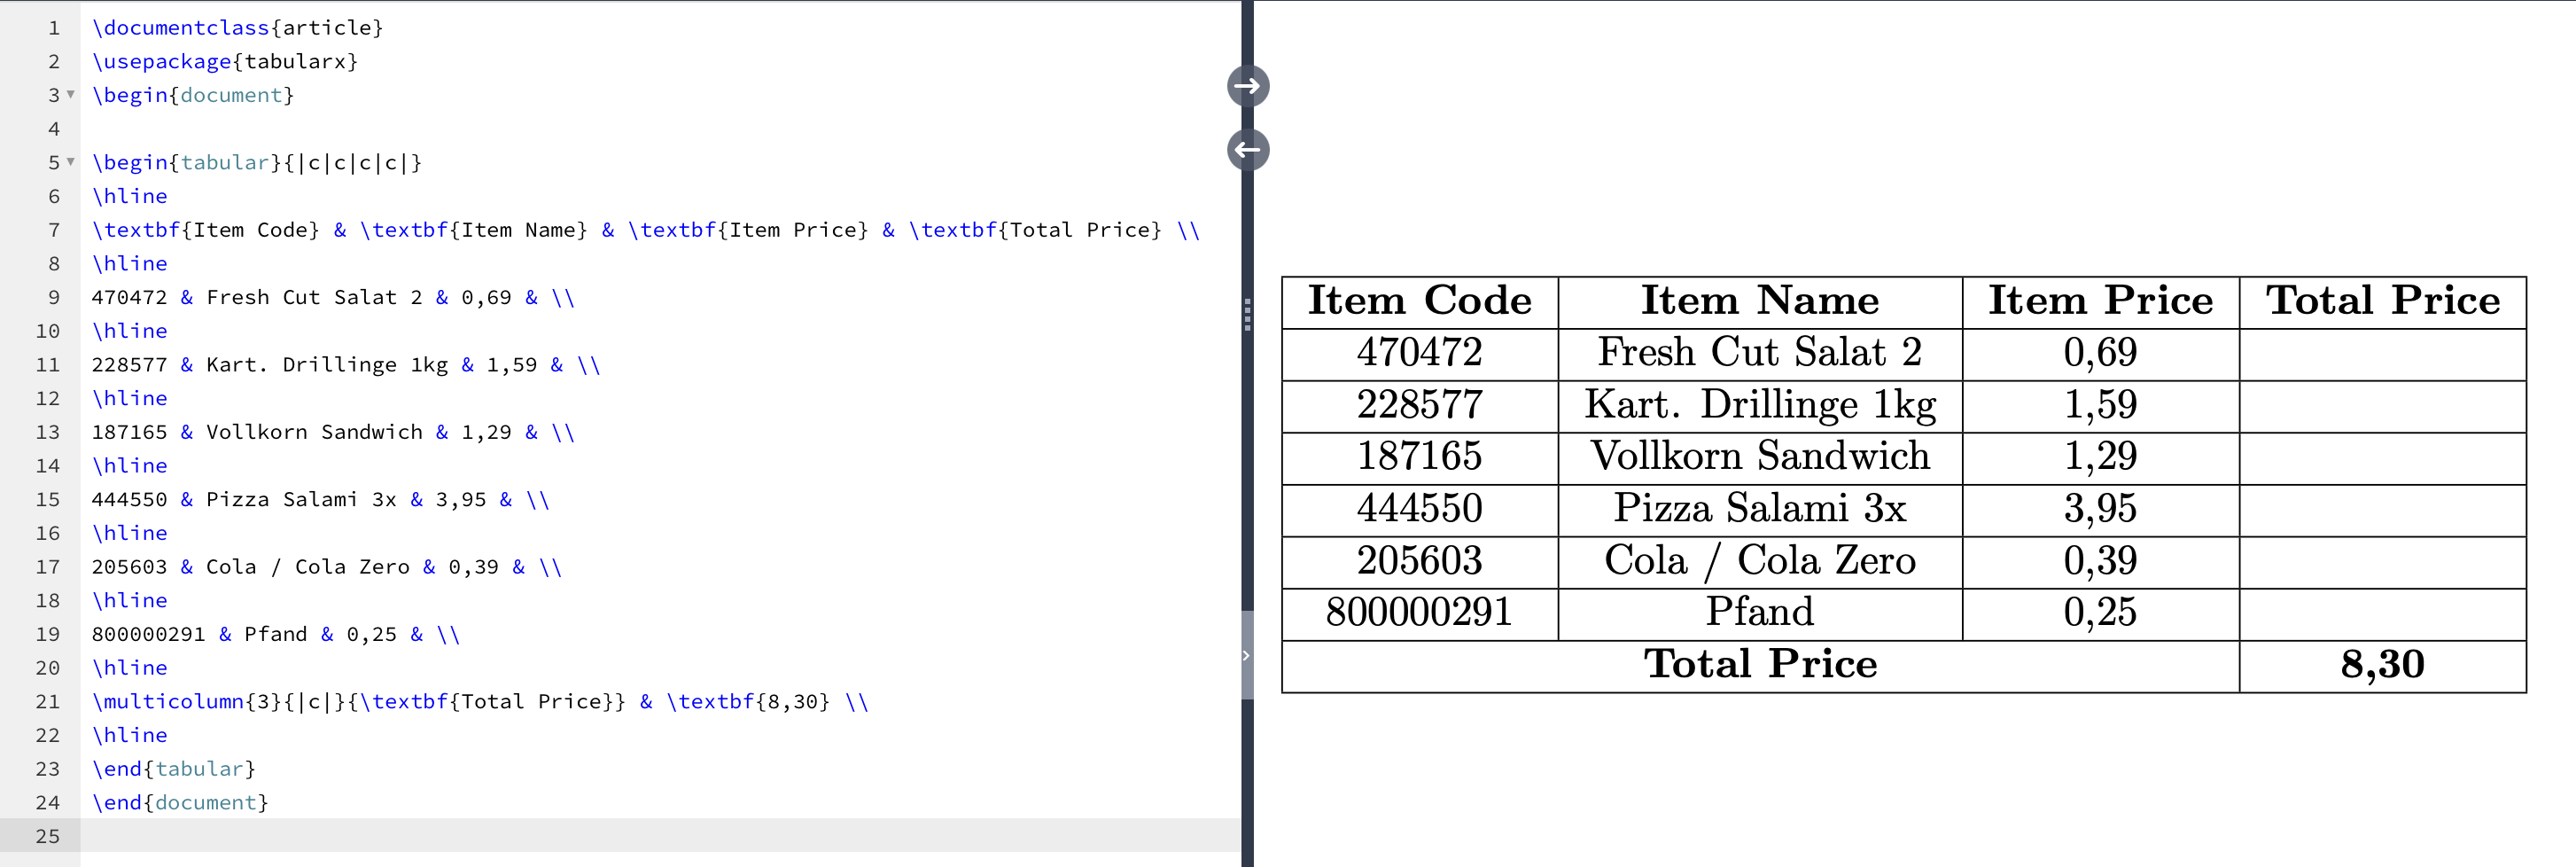Click 800000291 in the code on line 19
The image size is (2576, 867).
tap(149, 634)
